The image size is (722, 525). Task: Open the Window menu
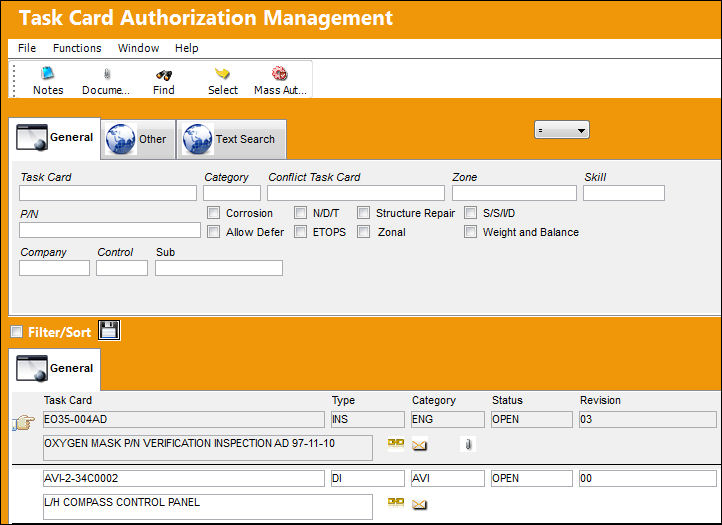[138, 48]
